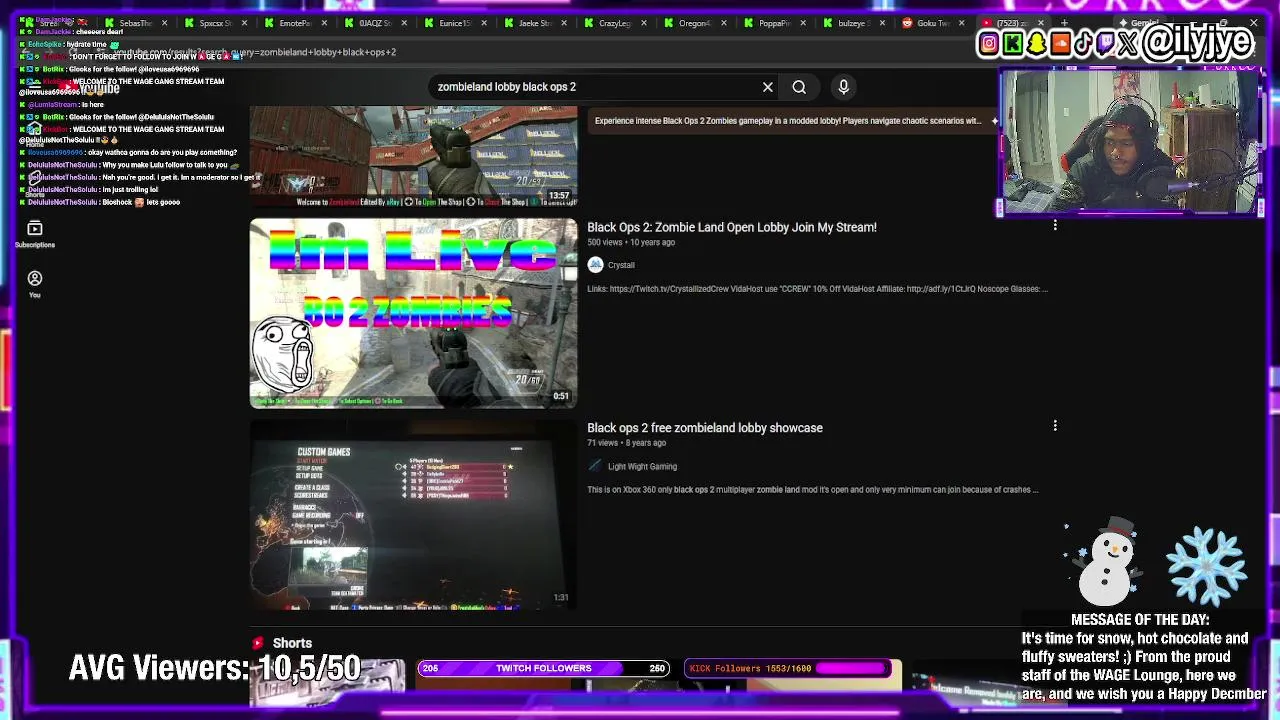Select the active (7523) YouTube browser tab
The height and width of the screenshot is (720, 1280).
click(x=1013, y=23)
